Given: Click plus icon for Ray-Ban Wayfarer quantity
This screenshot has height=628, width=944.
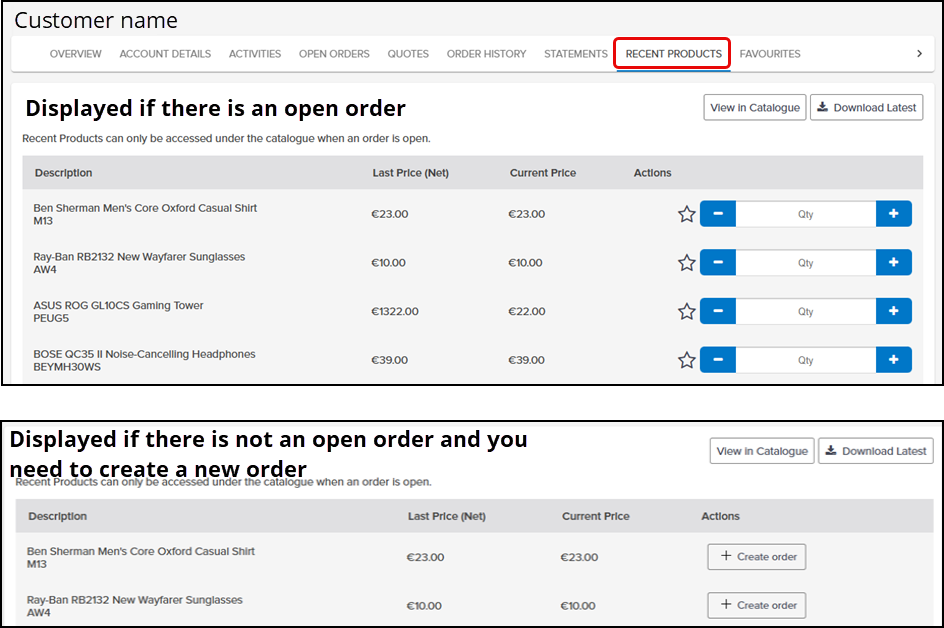Looking at the screenshot, I should [893, 262].
